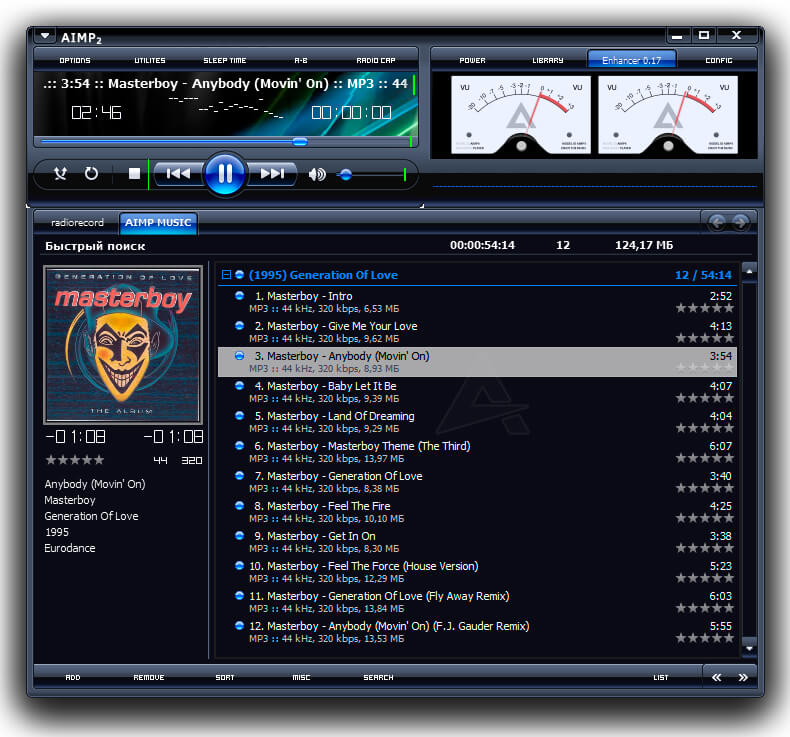The image size is (790, 737).
Task: Click the double right arrow at bottom
Action: pos(743,678)
